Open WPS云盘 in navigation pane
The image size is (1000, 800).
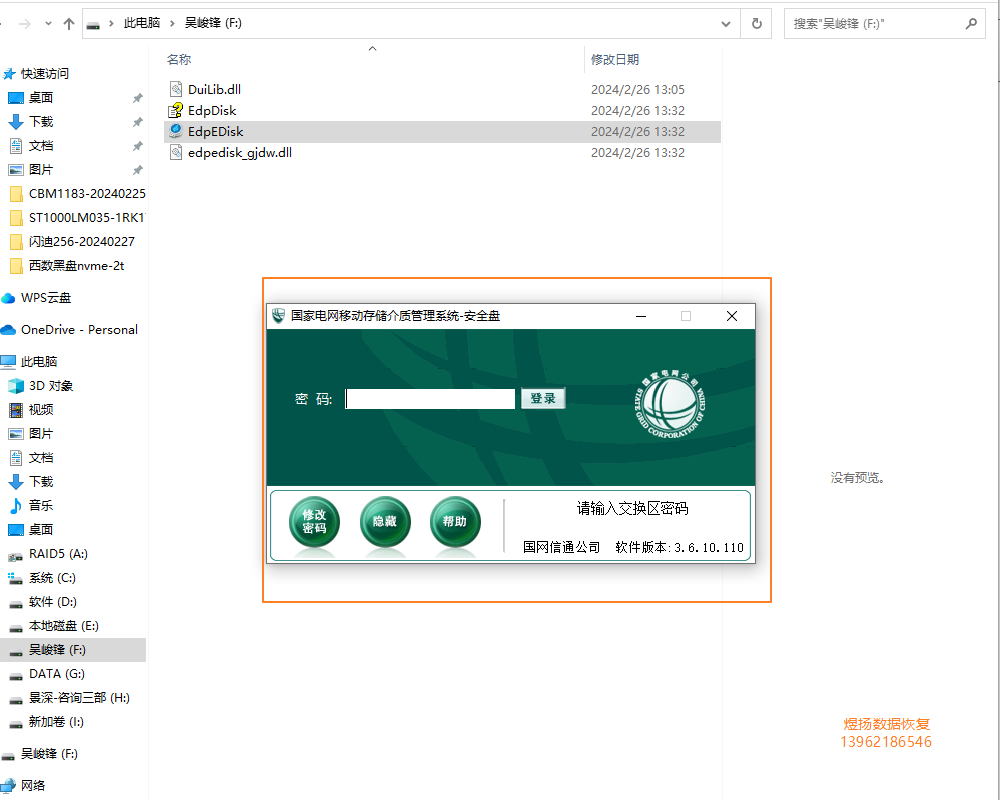click(46, 298)
